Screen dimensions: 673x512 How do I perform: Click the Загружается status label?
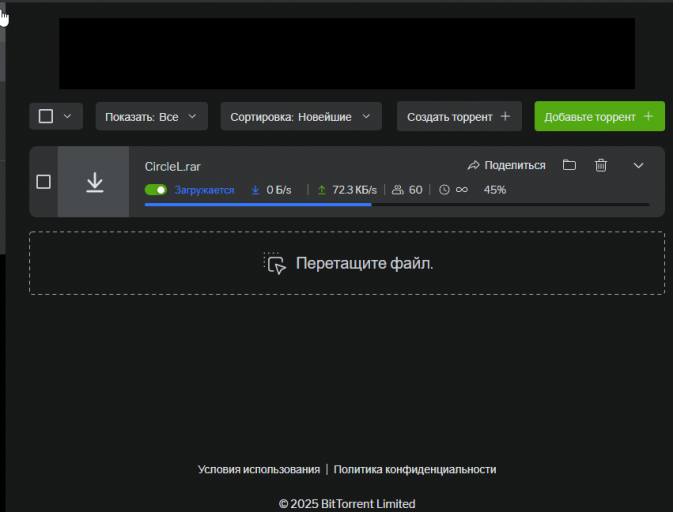click(204, 190)
